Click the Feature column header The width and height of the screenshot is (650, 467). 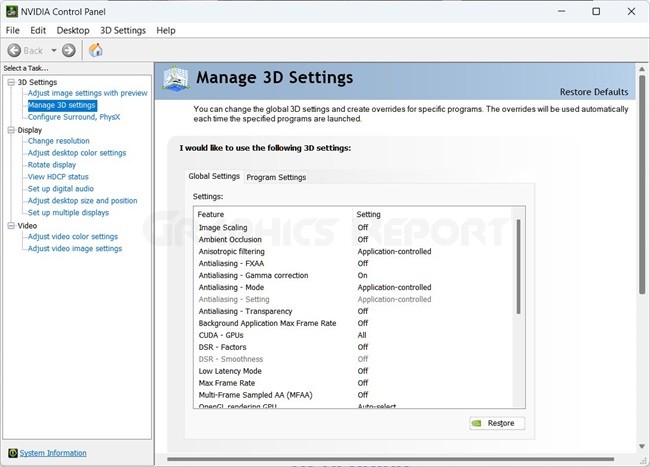273,214
